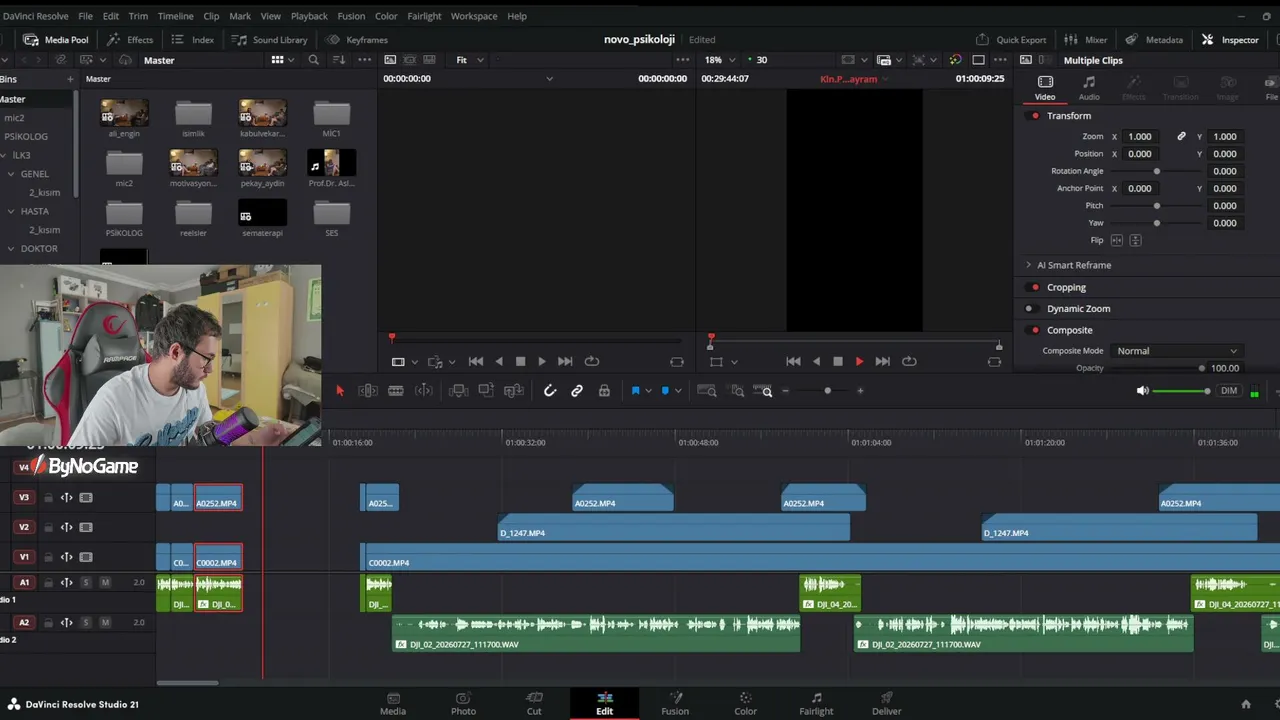This screenshot has width=1280, height=720.
Task: Adjust the Rotation Angle slider
Action: point(1157,171)
